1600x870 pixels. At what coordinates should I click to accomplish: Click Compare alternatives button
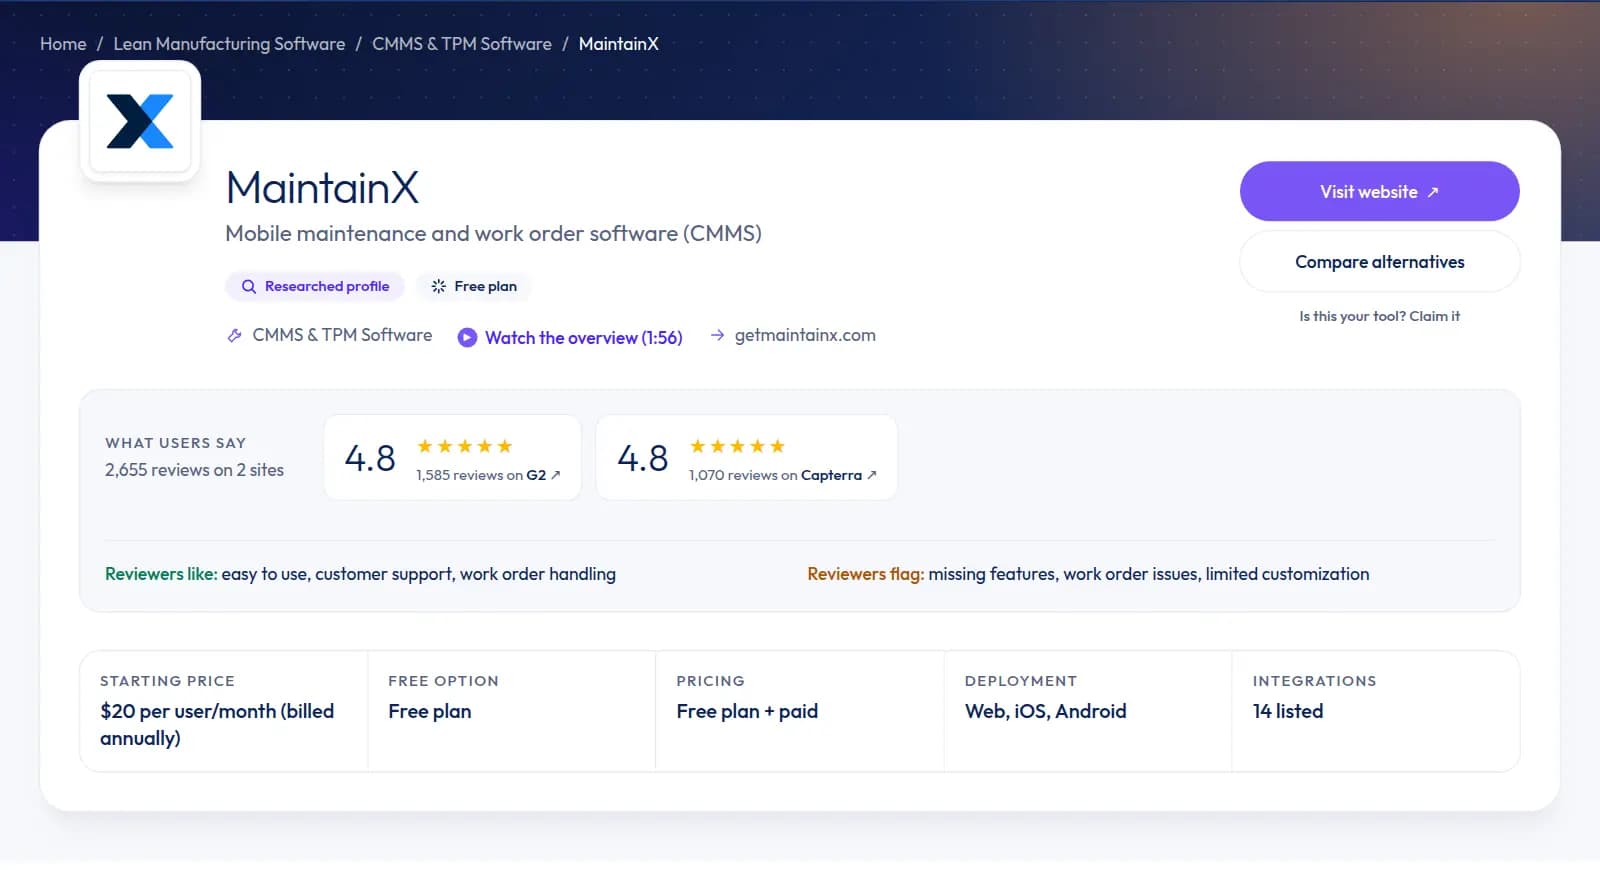1380,262
